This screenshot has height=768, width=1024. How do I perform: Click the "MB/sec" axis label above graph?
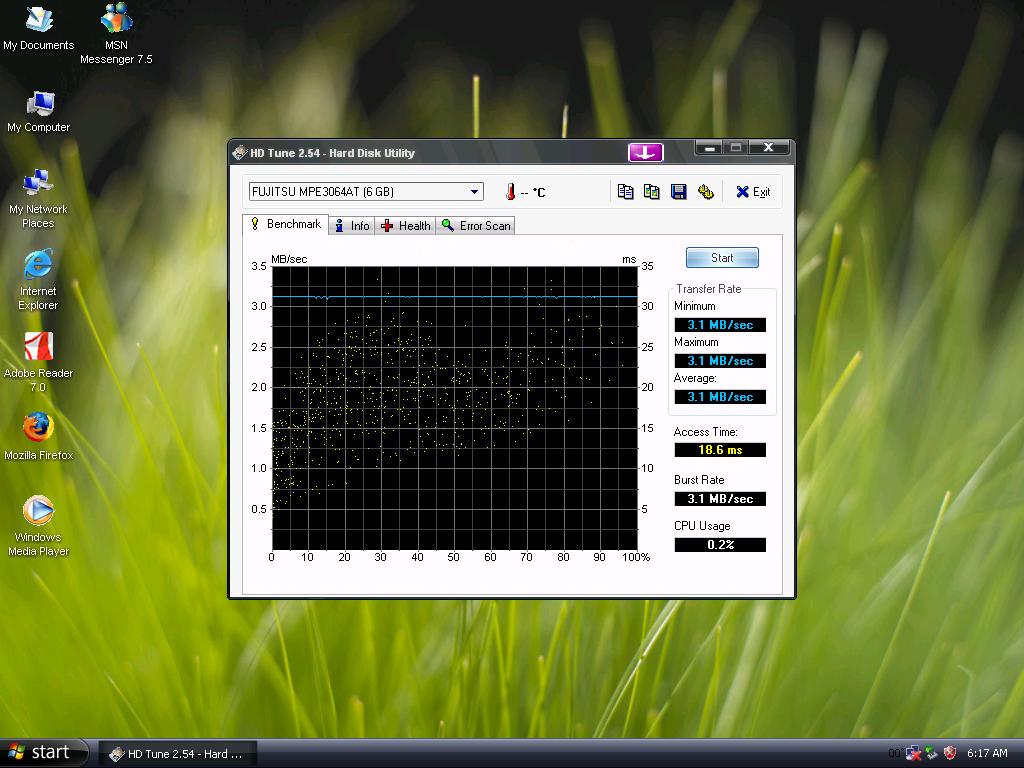(x=289, y=259)
